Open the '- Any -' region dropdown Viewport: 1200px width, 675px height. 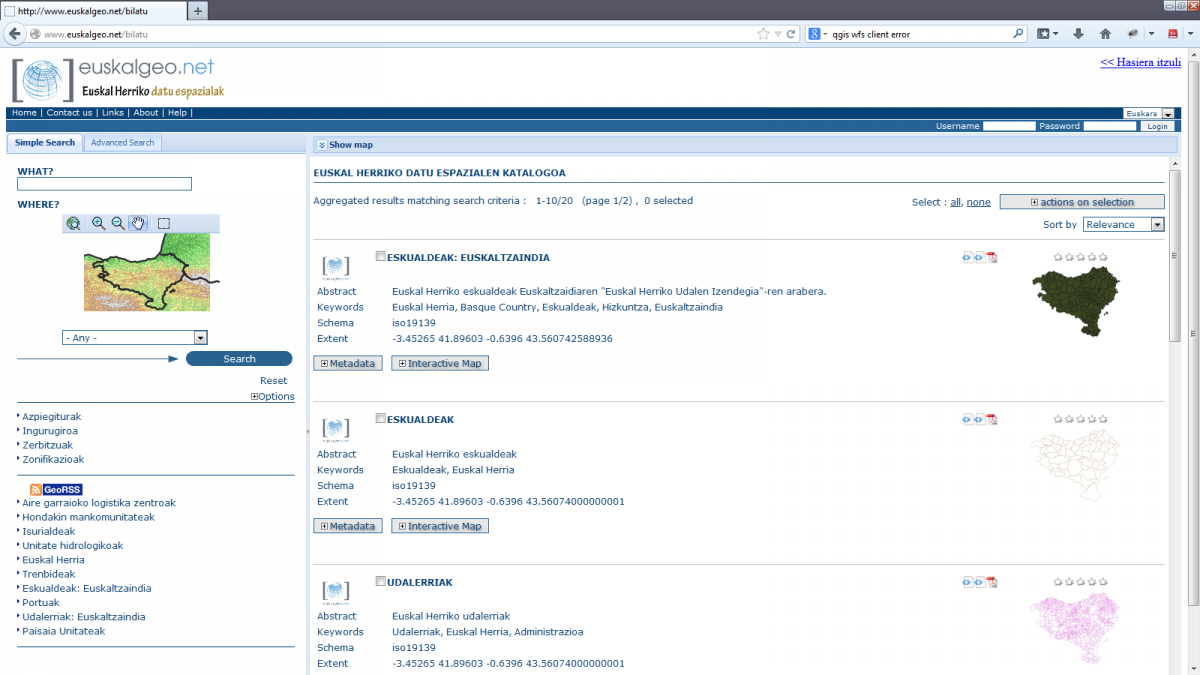click(x=134, y=338)
